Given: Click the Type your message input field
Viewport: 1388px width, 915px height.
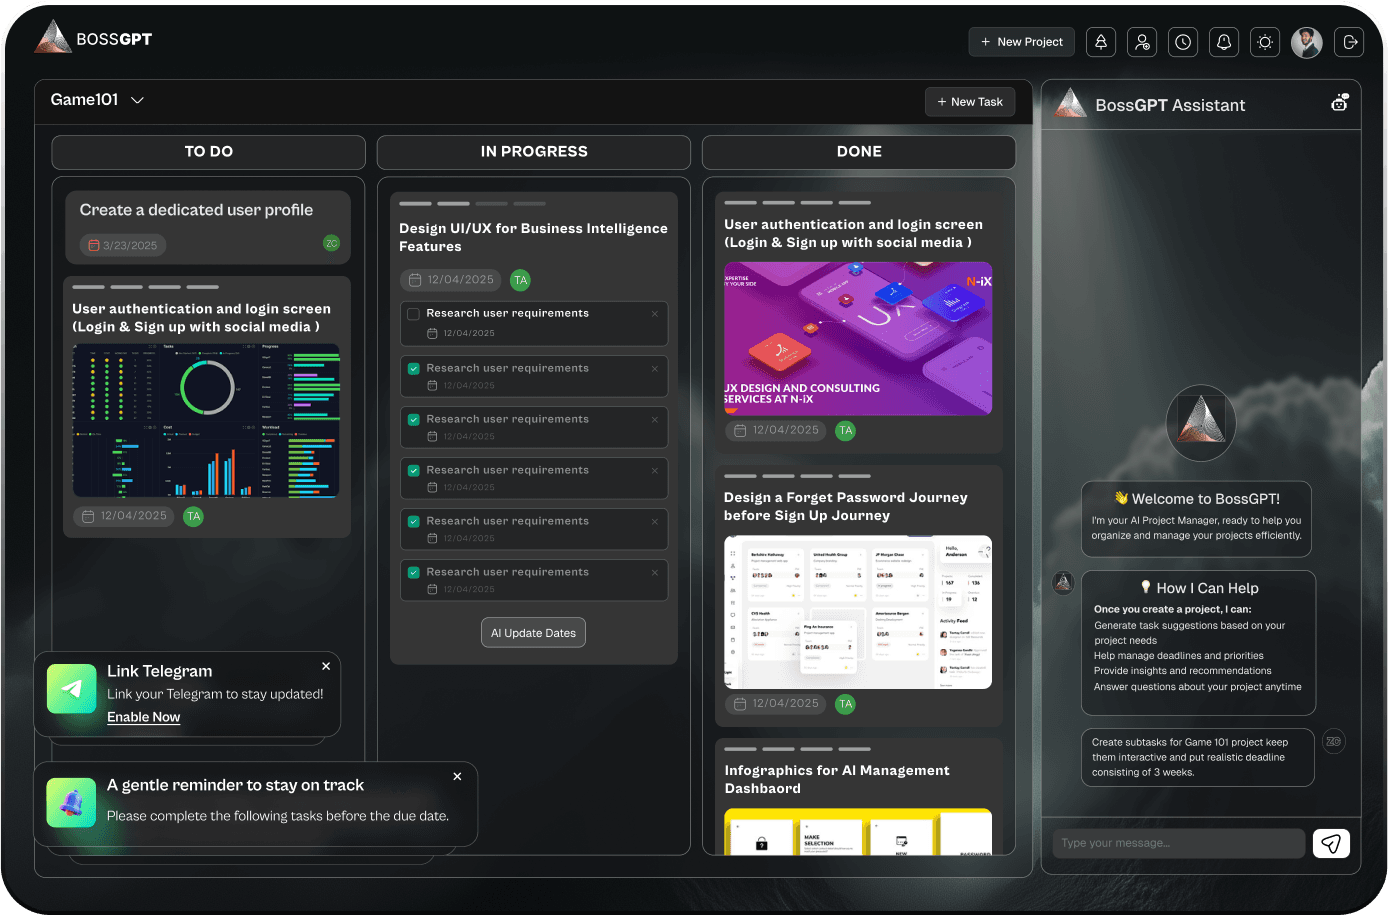Looking at the screenshot, I should click(x=1178, y=843).
